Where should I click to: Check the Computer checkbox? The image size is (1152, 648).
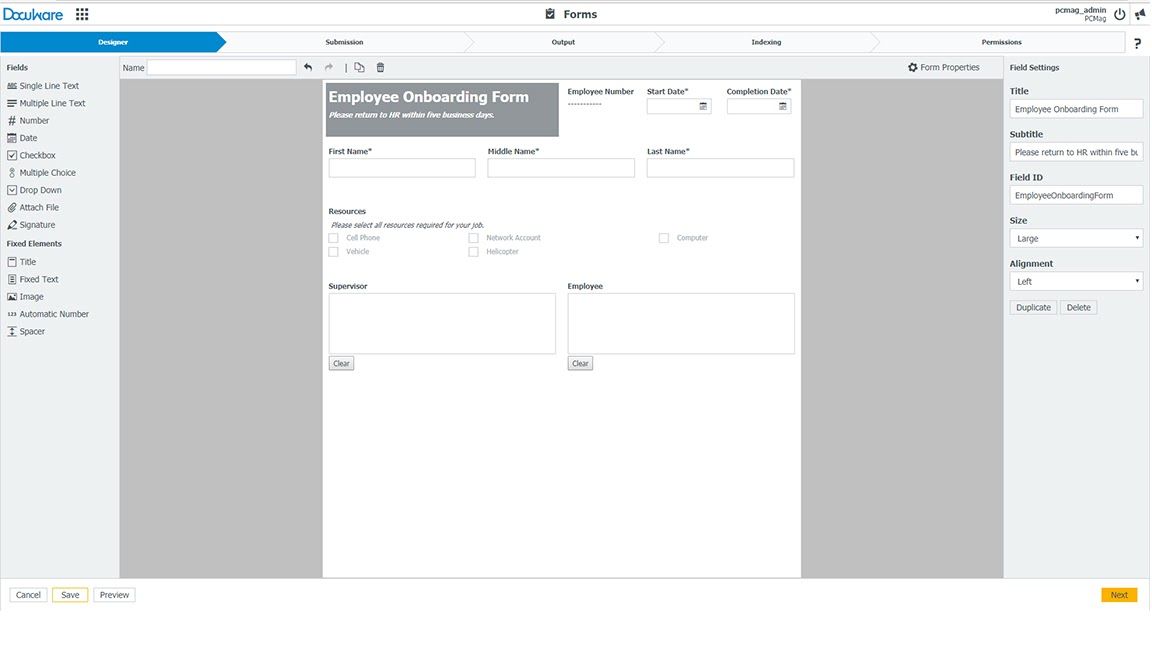coord(663,238)
